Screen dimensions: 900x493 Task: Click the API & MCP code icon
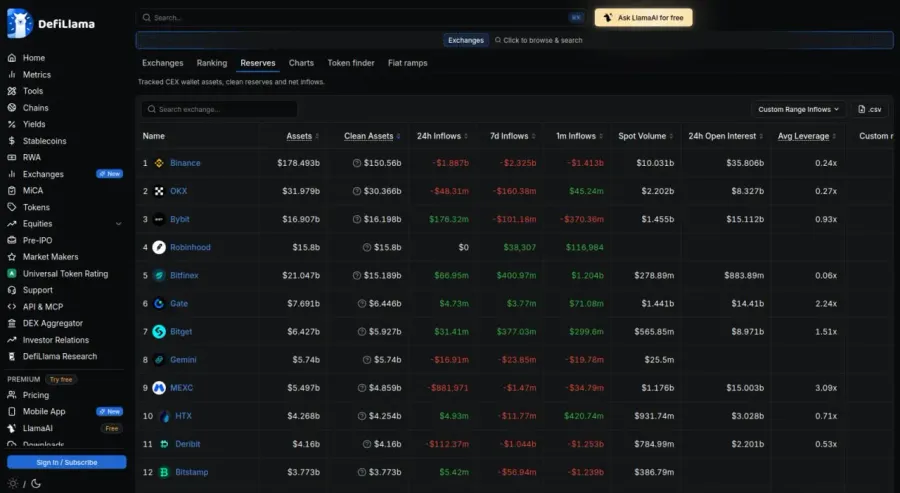tap(11, 306)
